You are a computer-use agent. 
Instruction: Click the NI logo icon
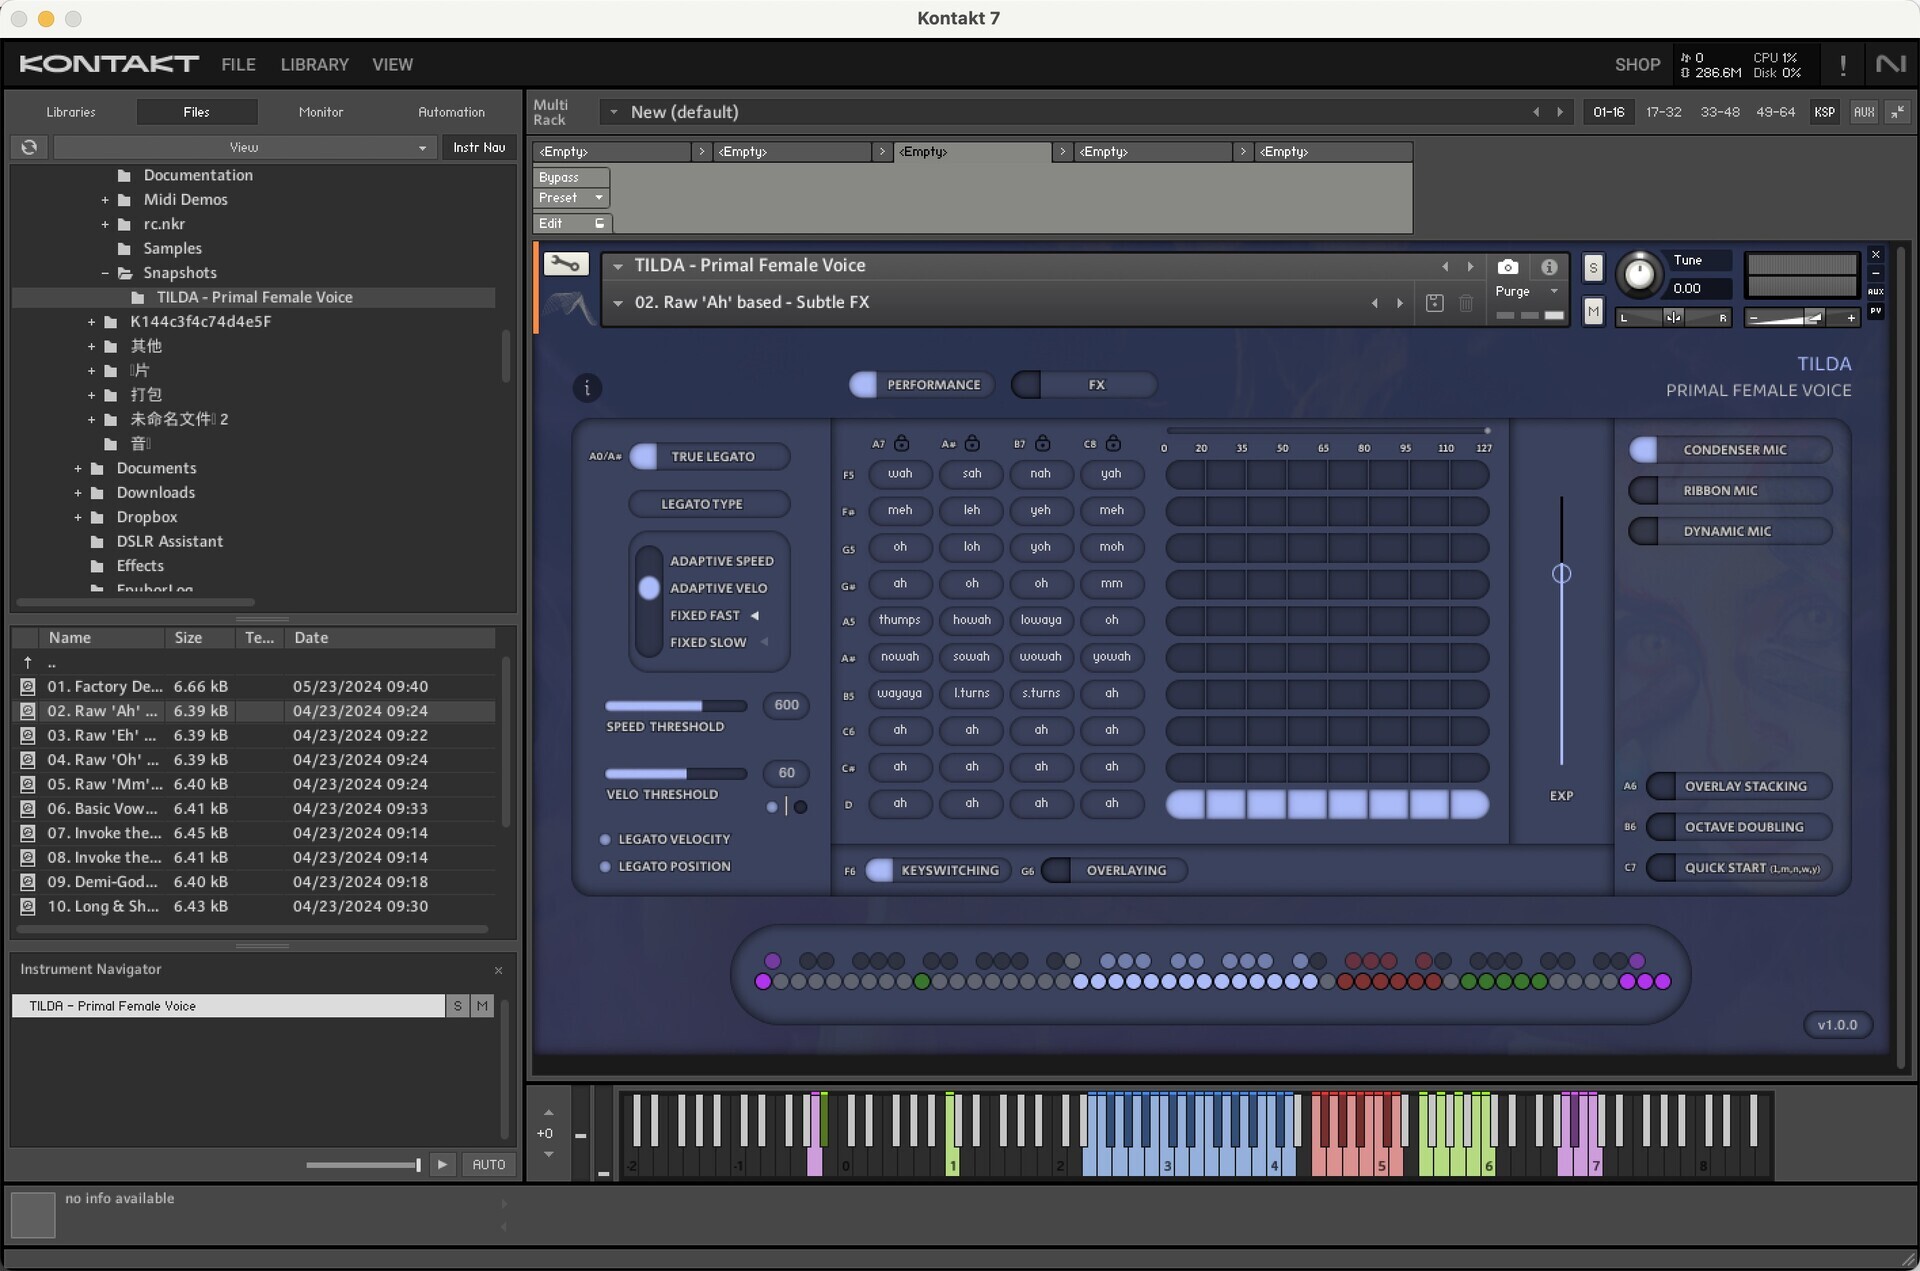1890,64
